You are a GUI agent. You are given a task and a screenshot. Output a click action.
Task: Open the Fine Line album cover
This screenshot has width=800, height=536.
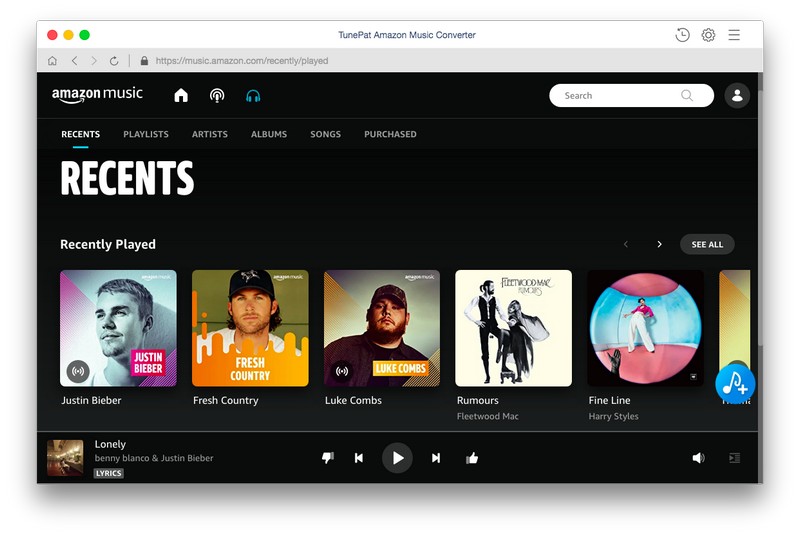[x=645, y=328]
